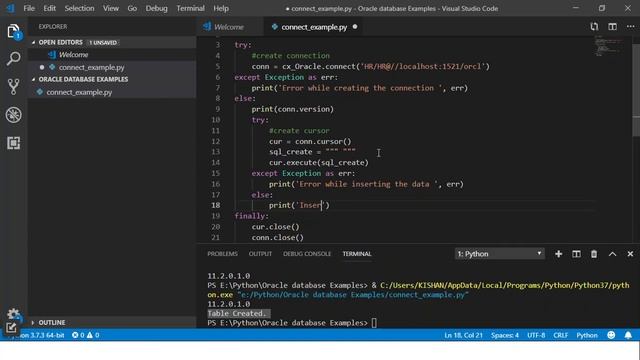Click the feedback smiley in status bar
This screenshot has width=640, height=360.
[611, 335]
